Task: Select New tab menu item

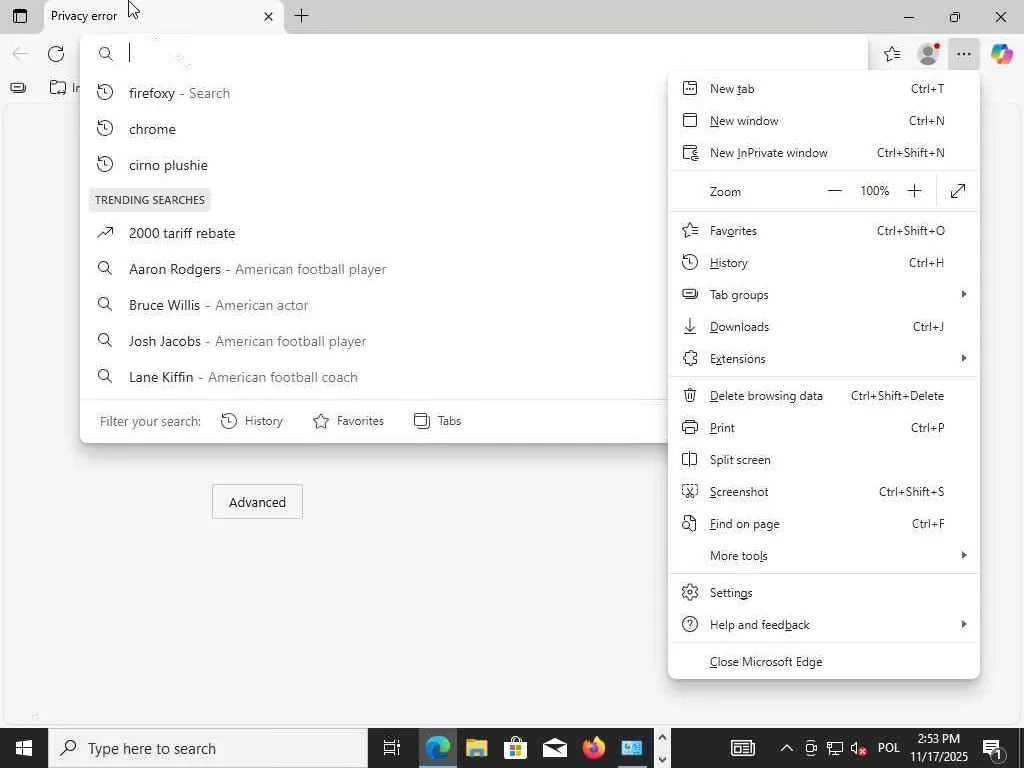Action: coord(824,89)
